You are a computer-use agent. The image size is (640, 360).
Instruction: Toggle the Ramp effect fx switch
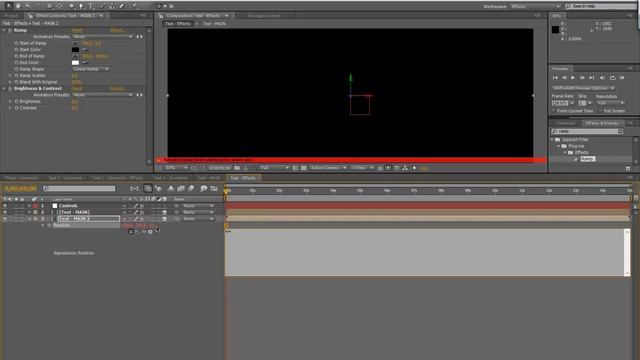pos(10,30)
